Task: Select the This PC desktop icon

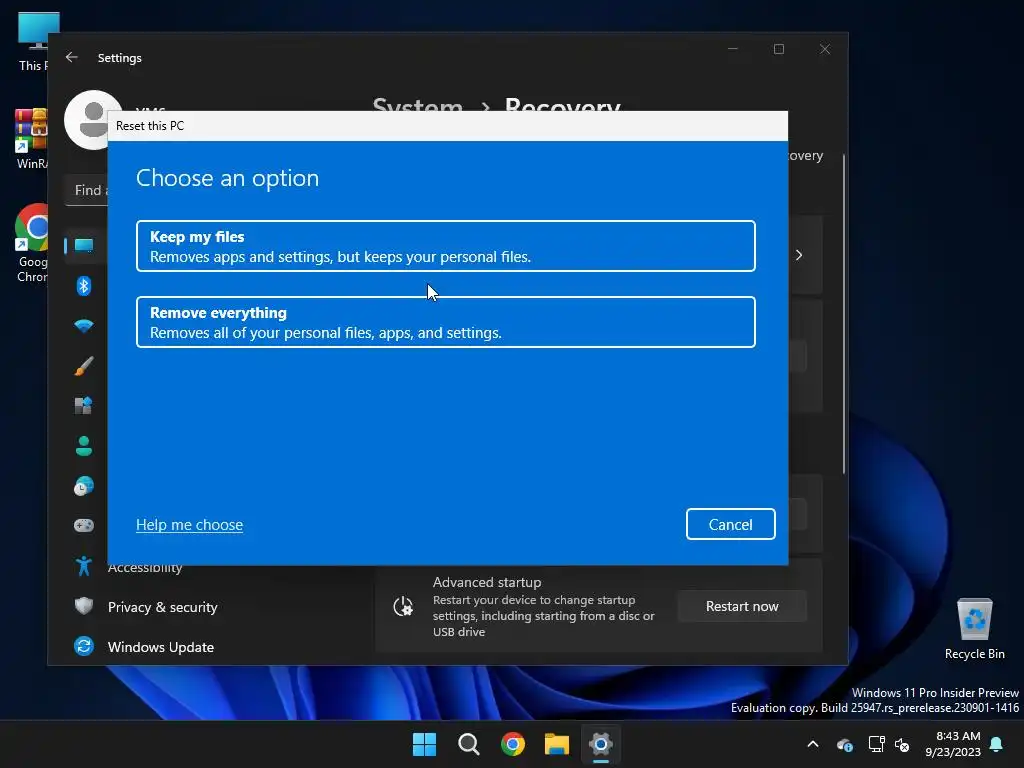Action: click(33, 42)
